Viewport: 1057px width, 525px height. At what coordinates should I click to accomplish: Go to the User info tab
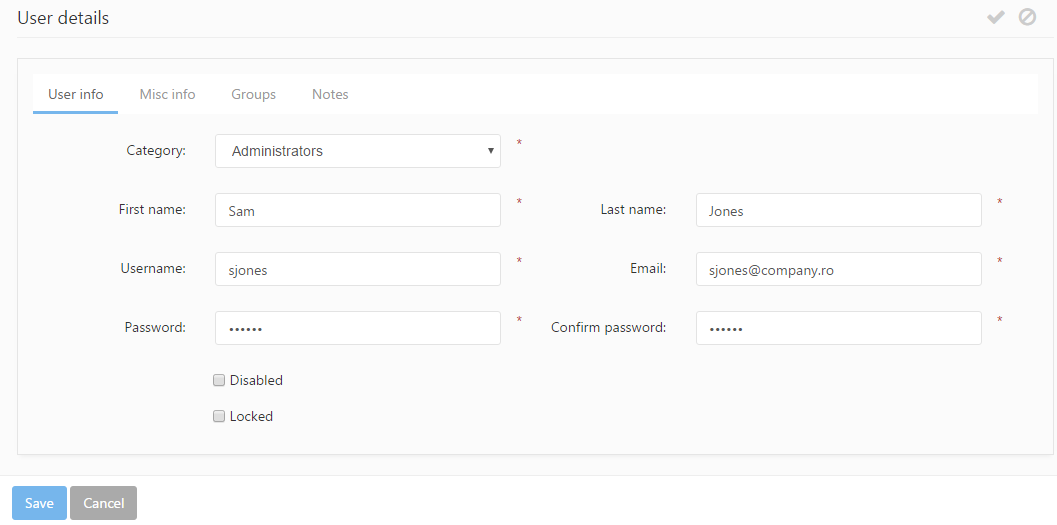tap(76, 94)
